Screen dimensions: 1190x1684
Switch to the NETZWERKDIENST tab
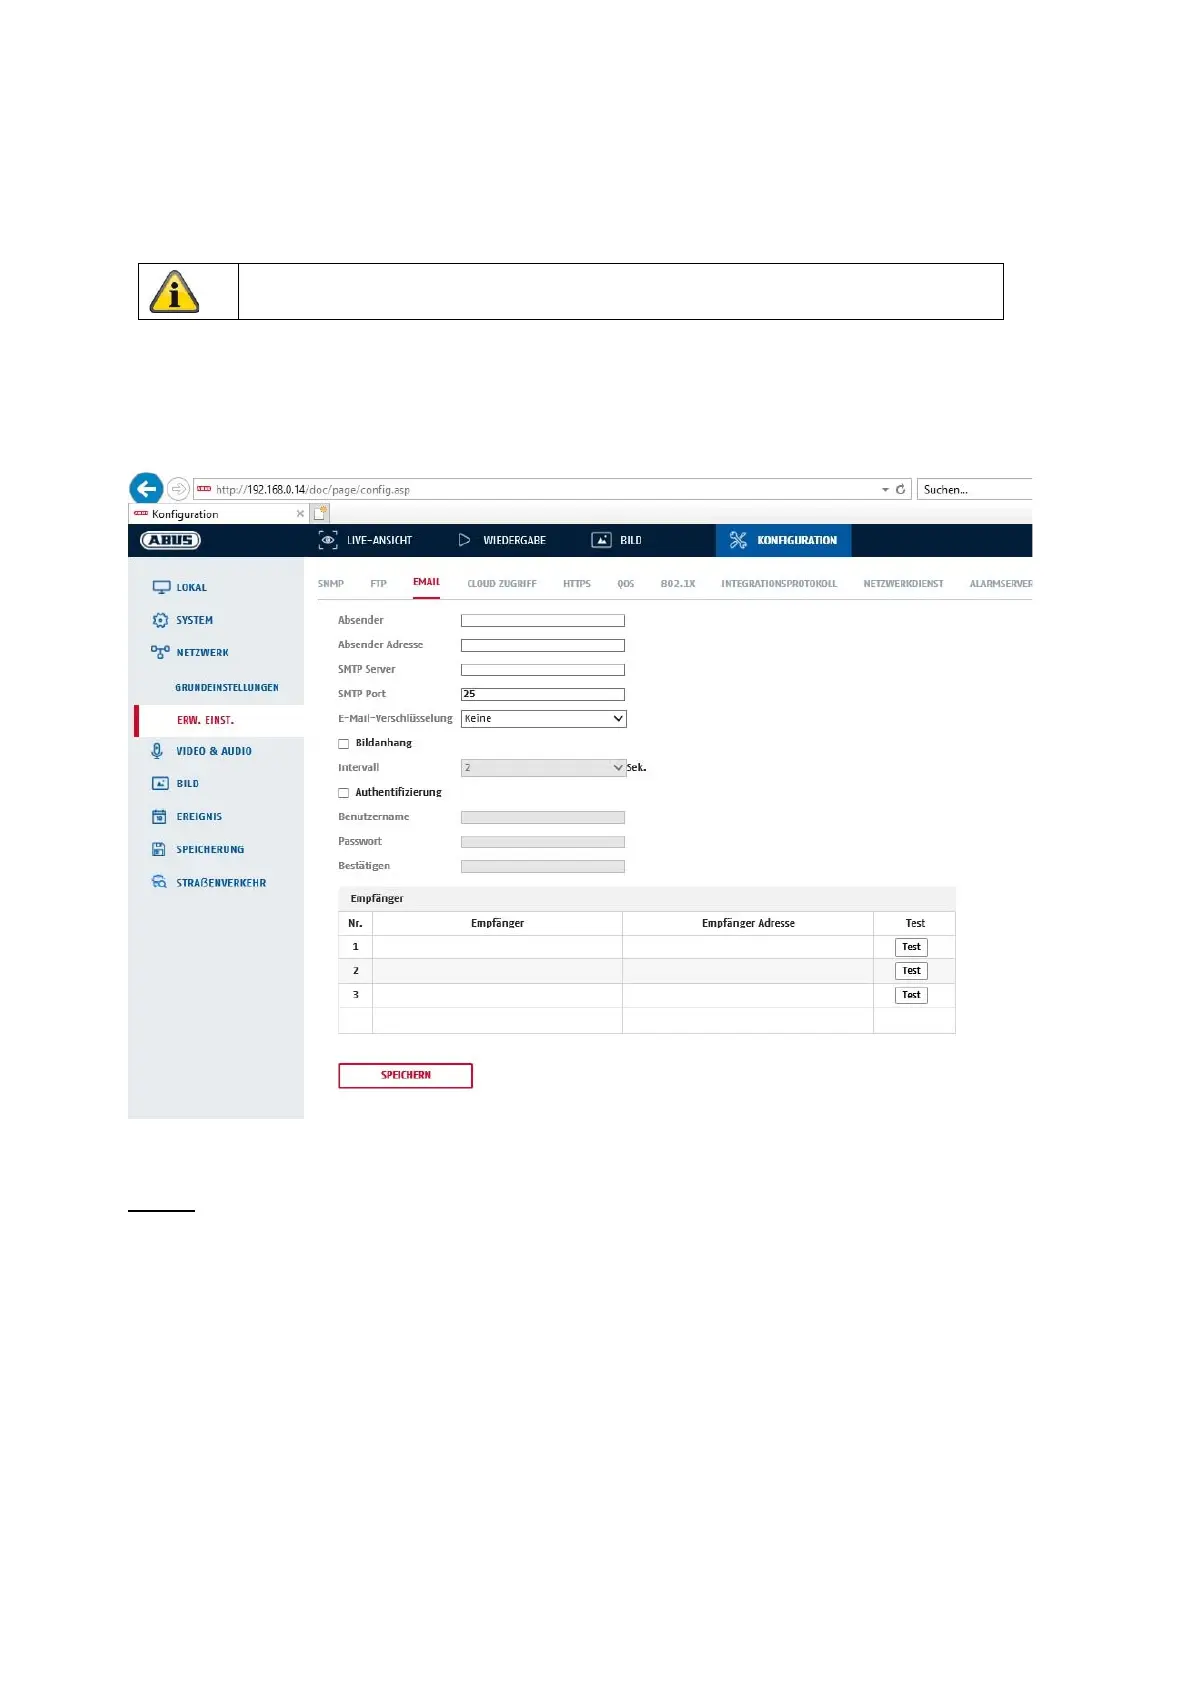tap(903, 584)
